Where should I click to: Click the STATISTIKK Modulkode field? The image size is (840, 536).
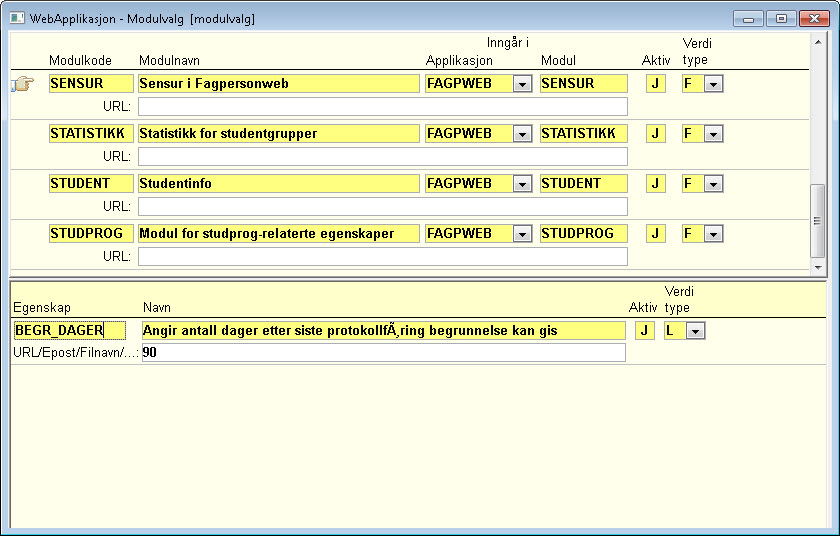click(x=91, y=133)
